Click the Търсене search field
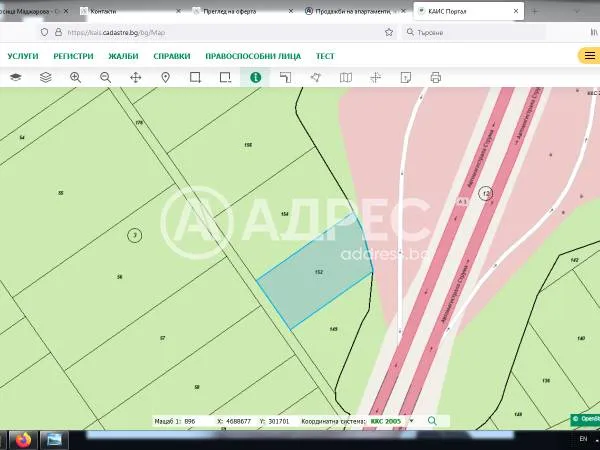Image resolution: width=600 pixels, height=450 pixels. pyautogui.click(x=474, y=33)
